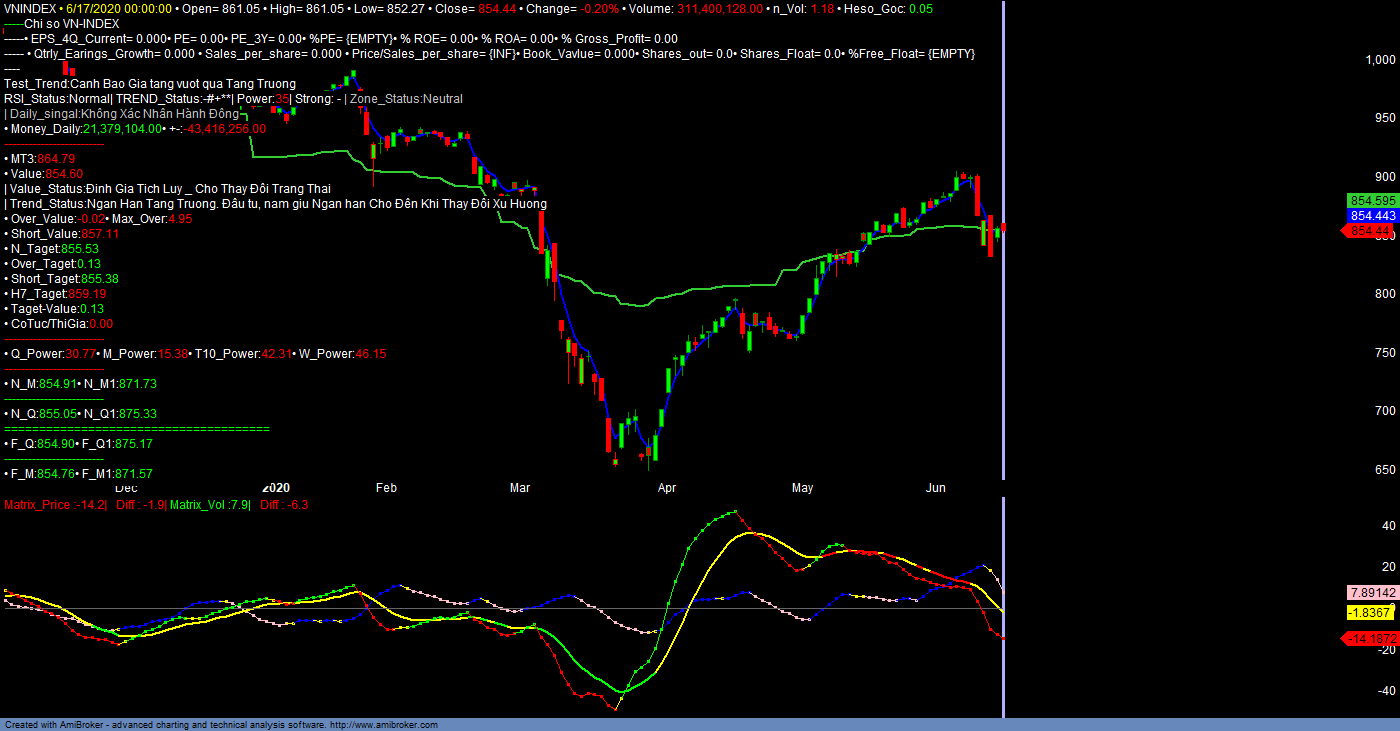Click the Matrix_Price indicator title

click(54, 505)
